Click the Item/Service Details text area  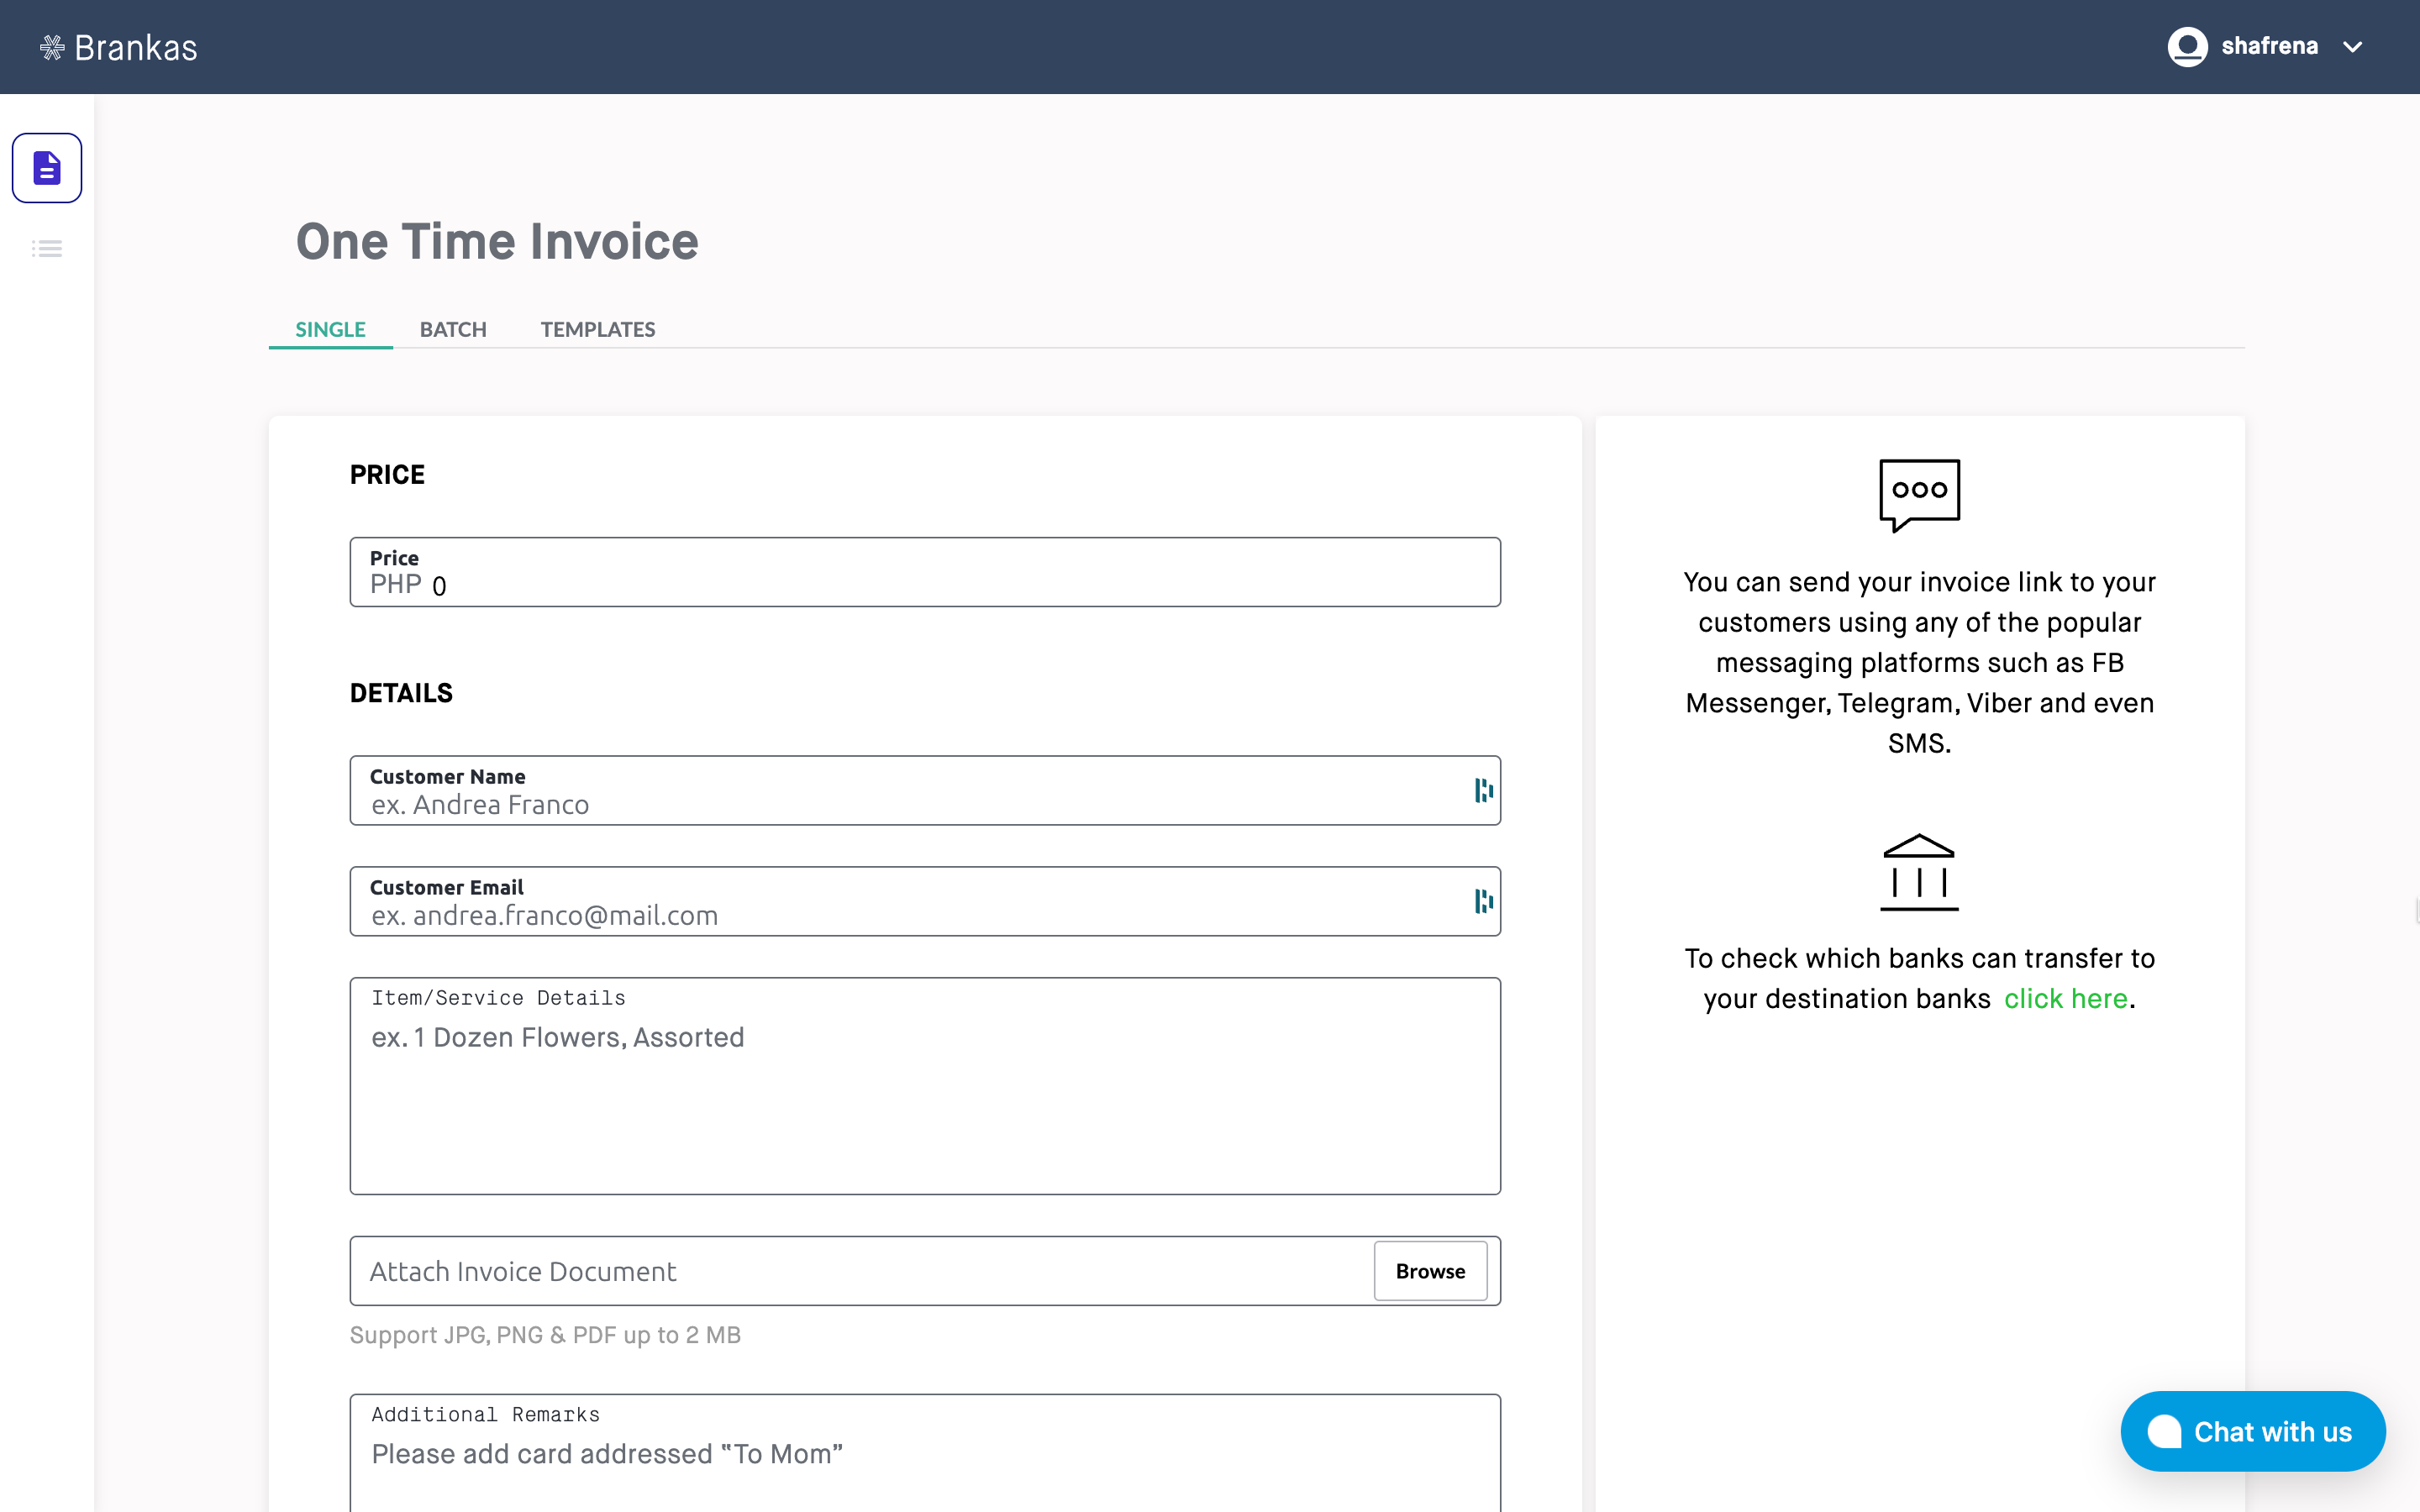(x=924, y=1100)
